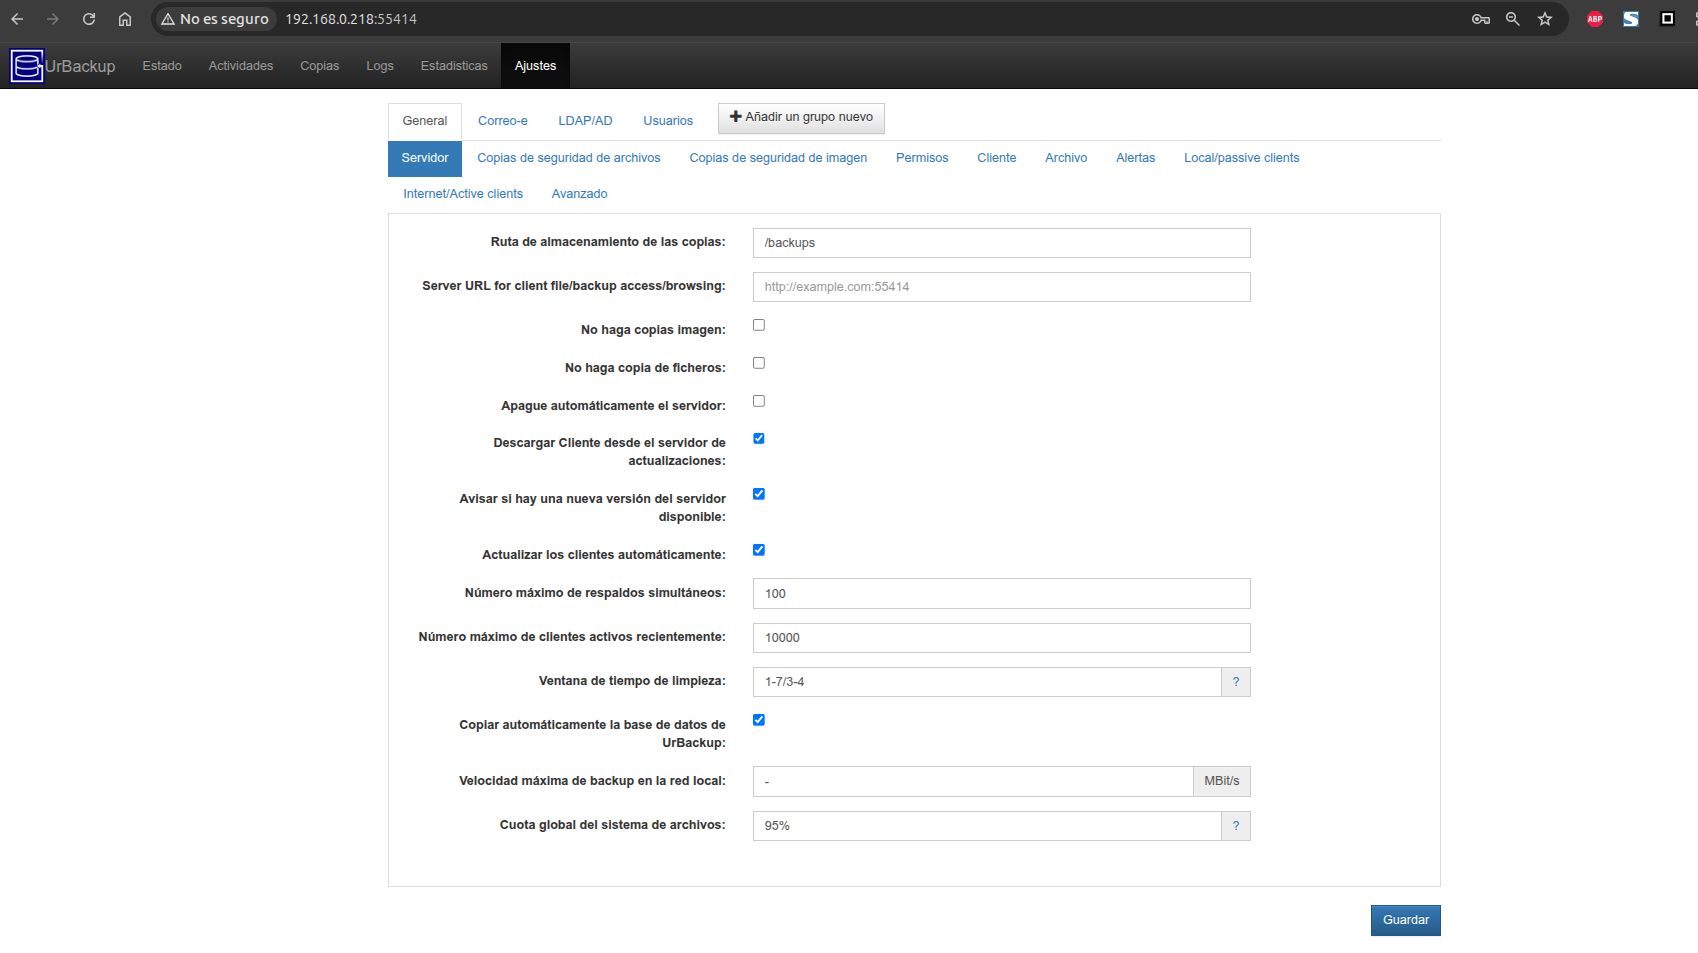The height and width of the screenshot is (953, 1698).
Task: Open the browser zoom magnifier icon
Action: [x=1513, y=19]
